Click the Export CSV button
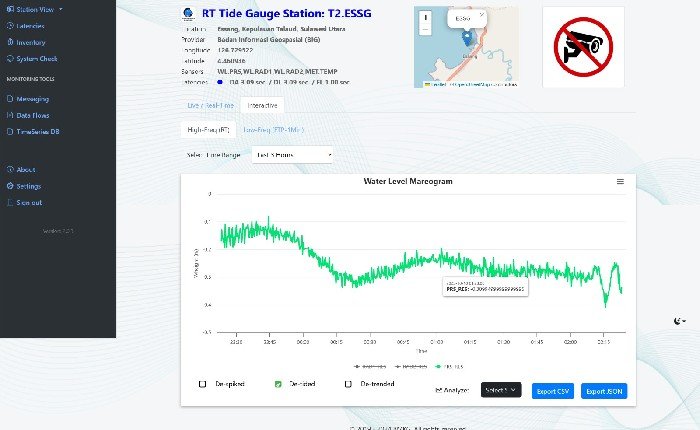 552,390
